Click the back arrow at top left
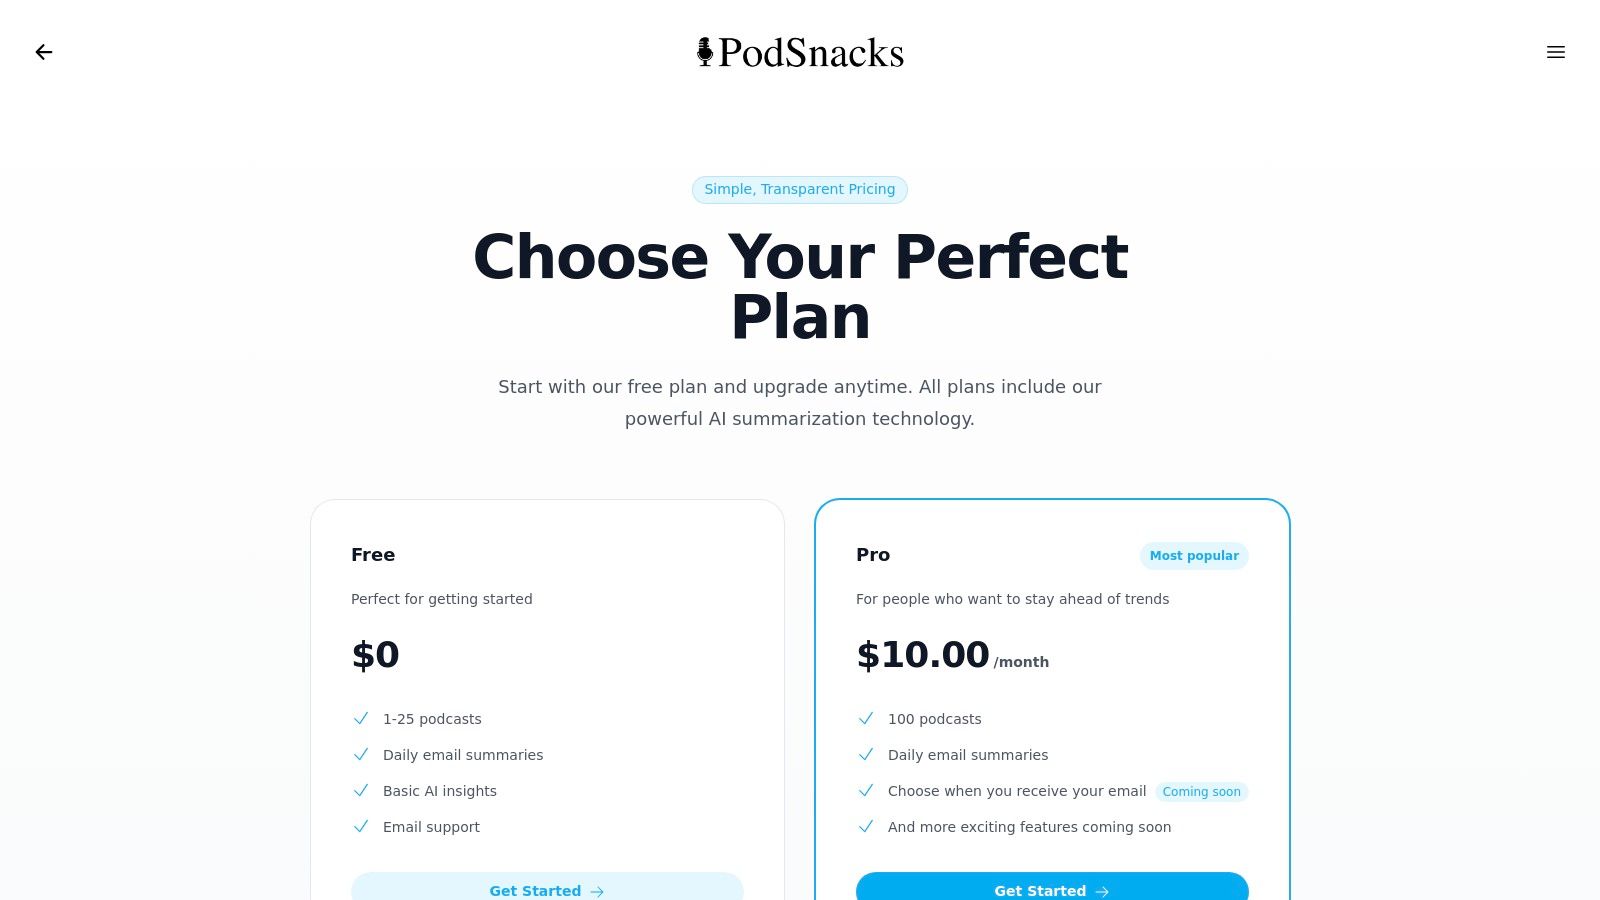 click(x=44, y=51)
